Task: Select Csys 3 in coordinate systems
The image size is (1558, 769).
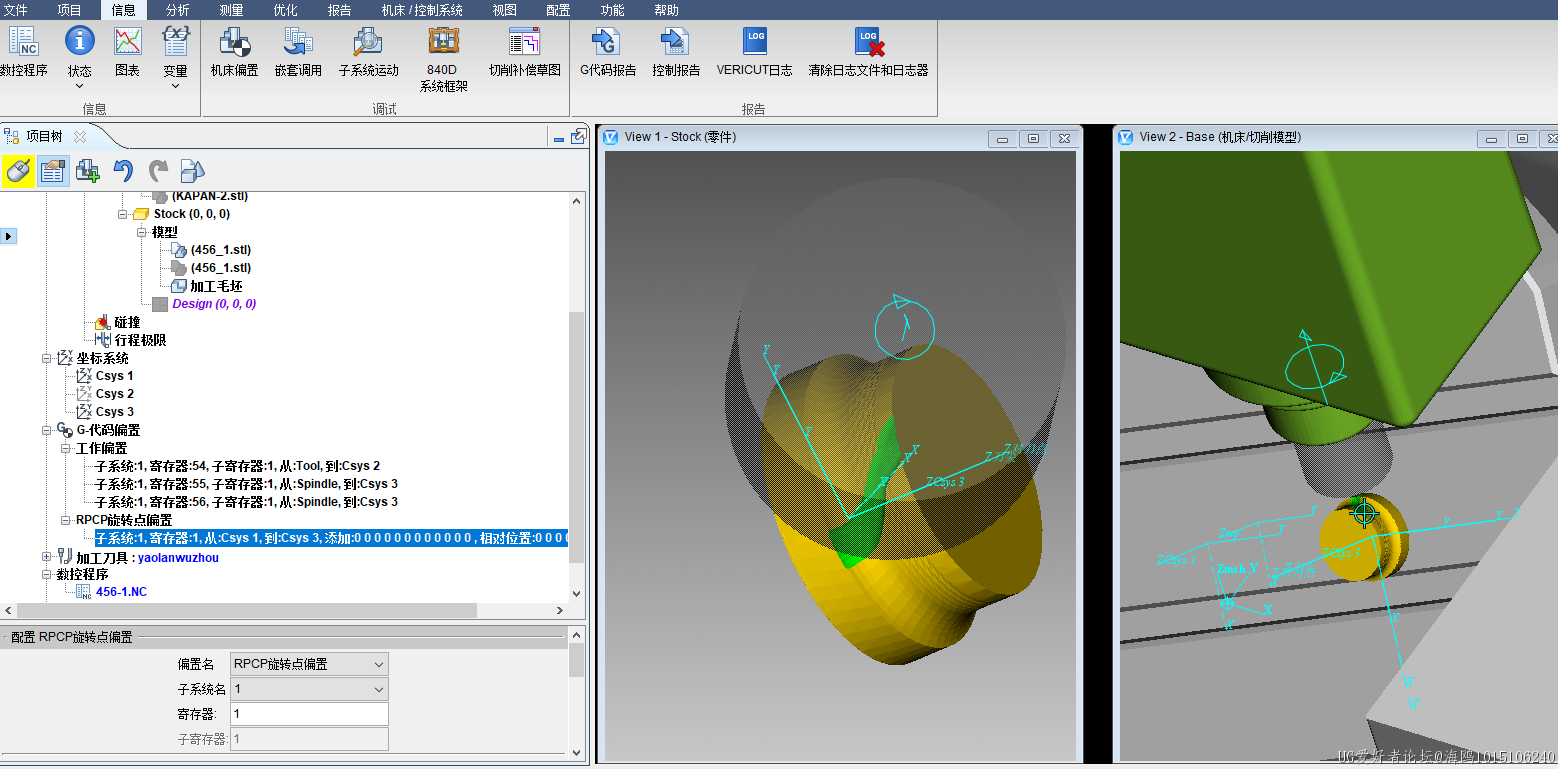Action: 114,412
